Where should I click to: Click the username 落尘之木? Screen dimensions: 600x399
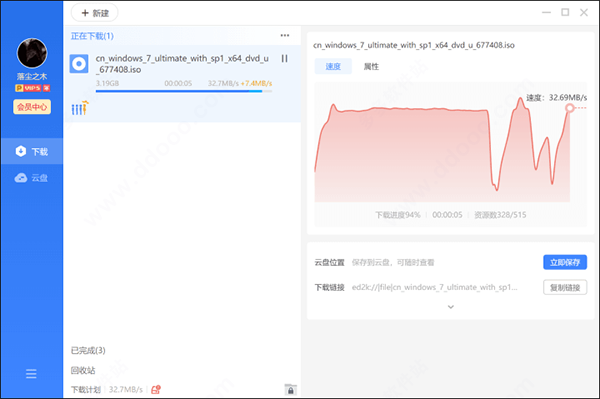click(x=32, y=77)
